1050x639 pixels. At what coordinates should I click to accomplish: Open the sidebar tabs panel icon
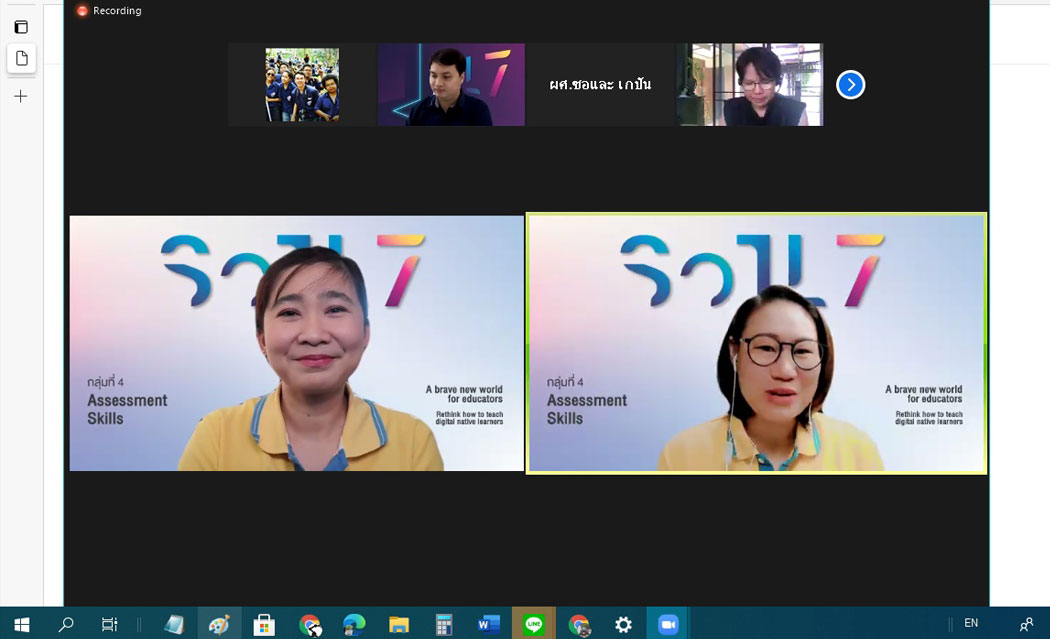tap(21, 27)
